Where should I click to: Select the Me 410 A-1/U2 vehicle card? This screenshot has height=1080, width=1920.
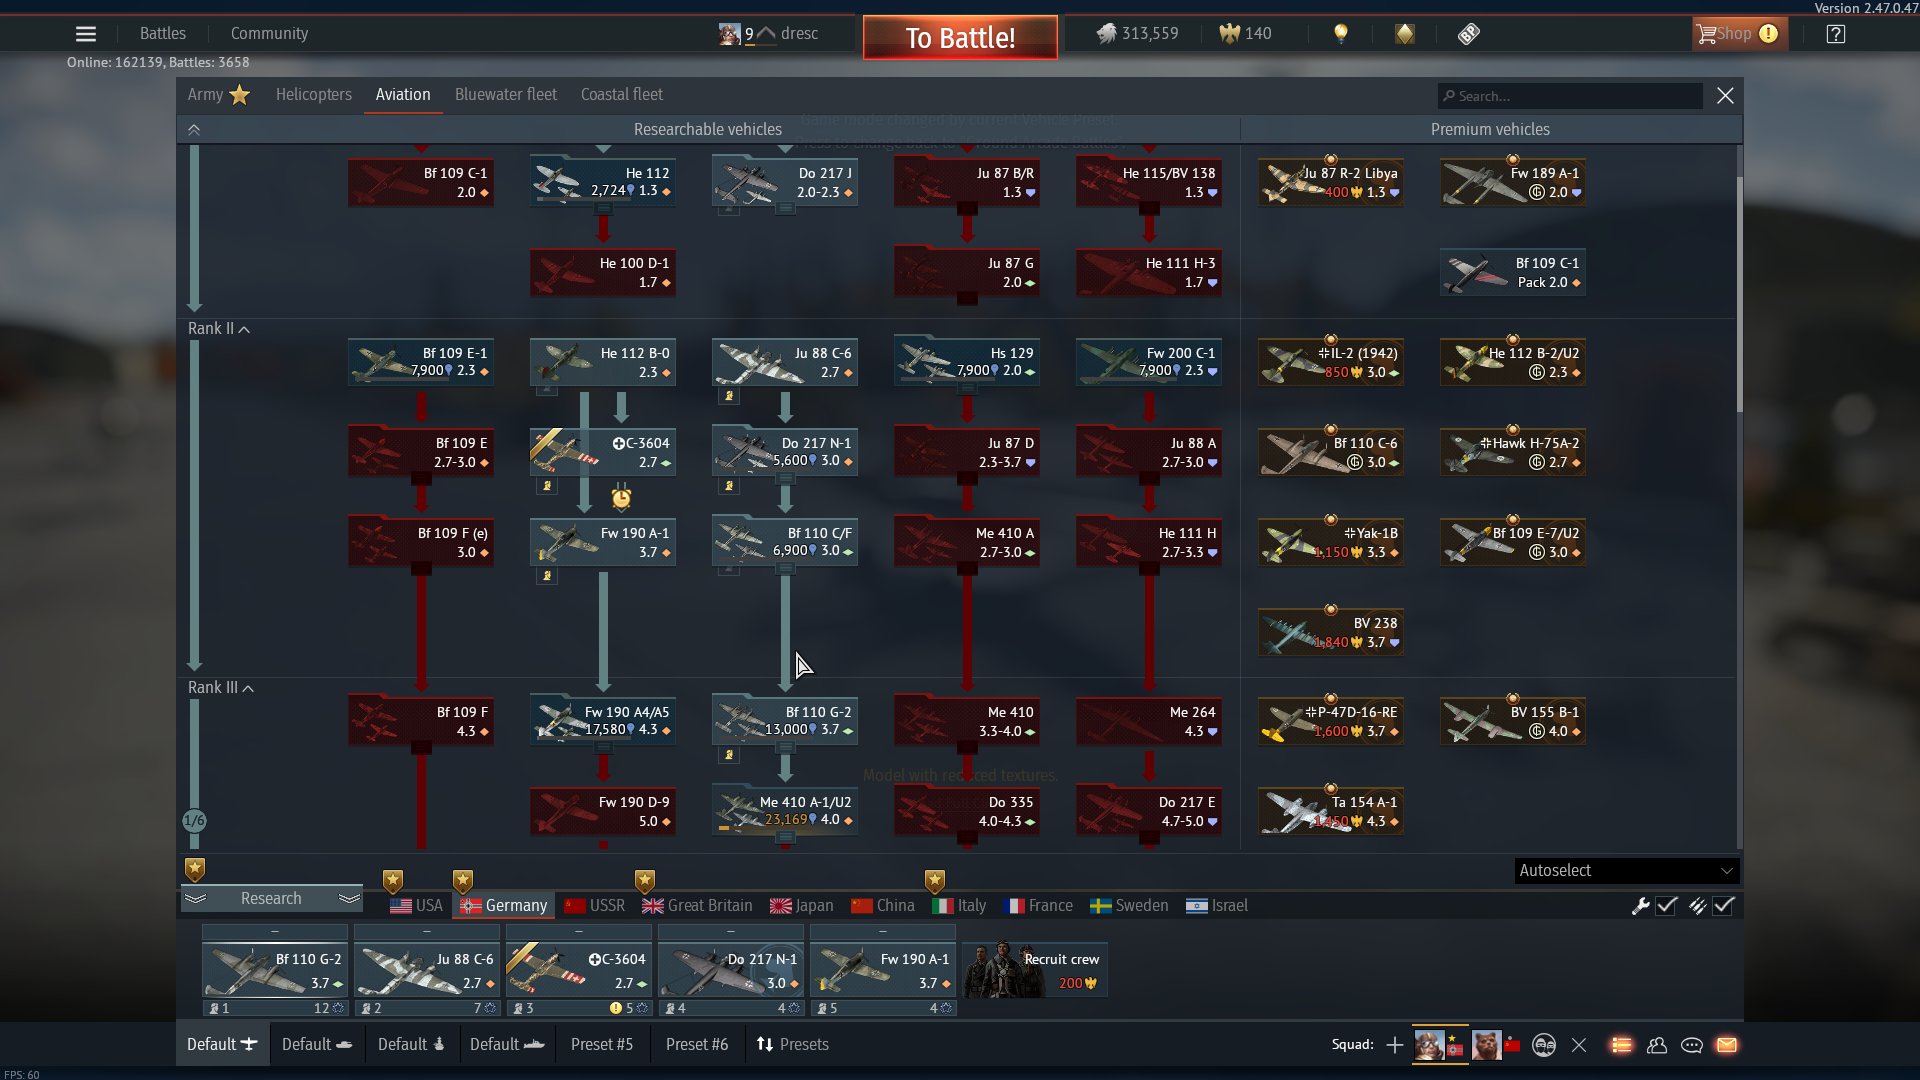(x=785, y=810)
